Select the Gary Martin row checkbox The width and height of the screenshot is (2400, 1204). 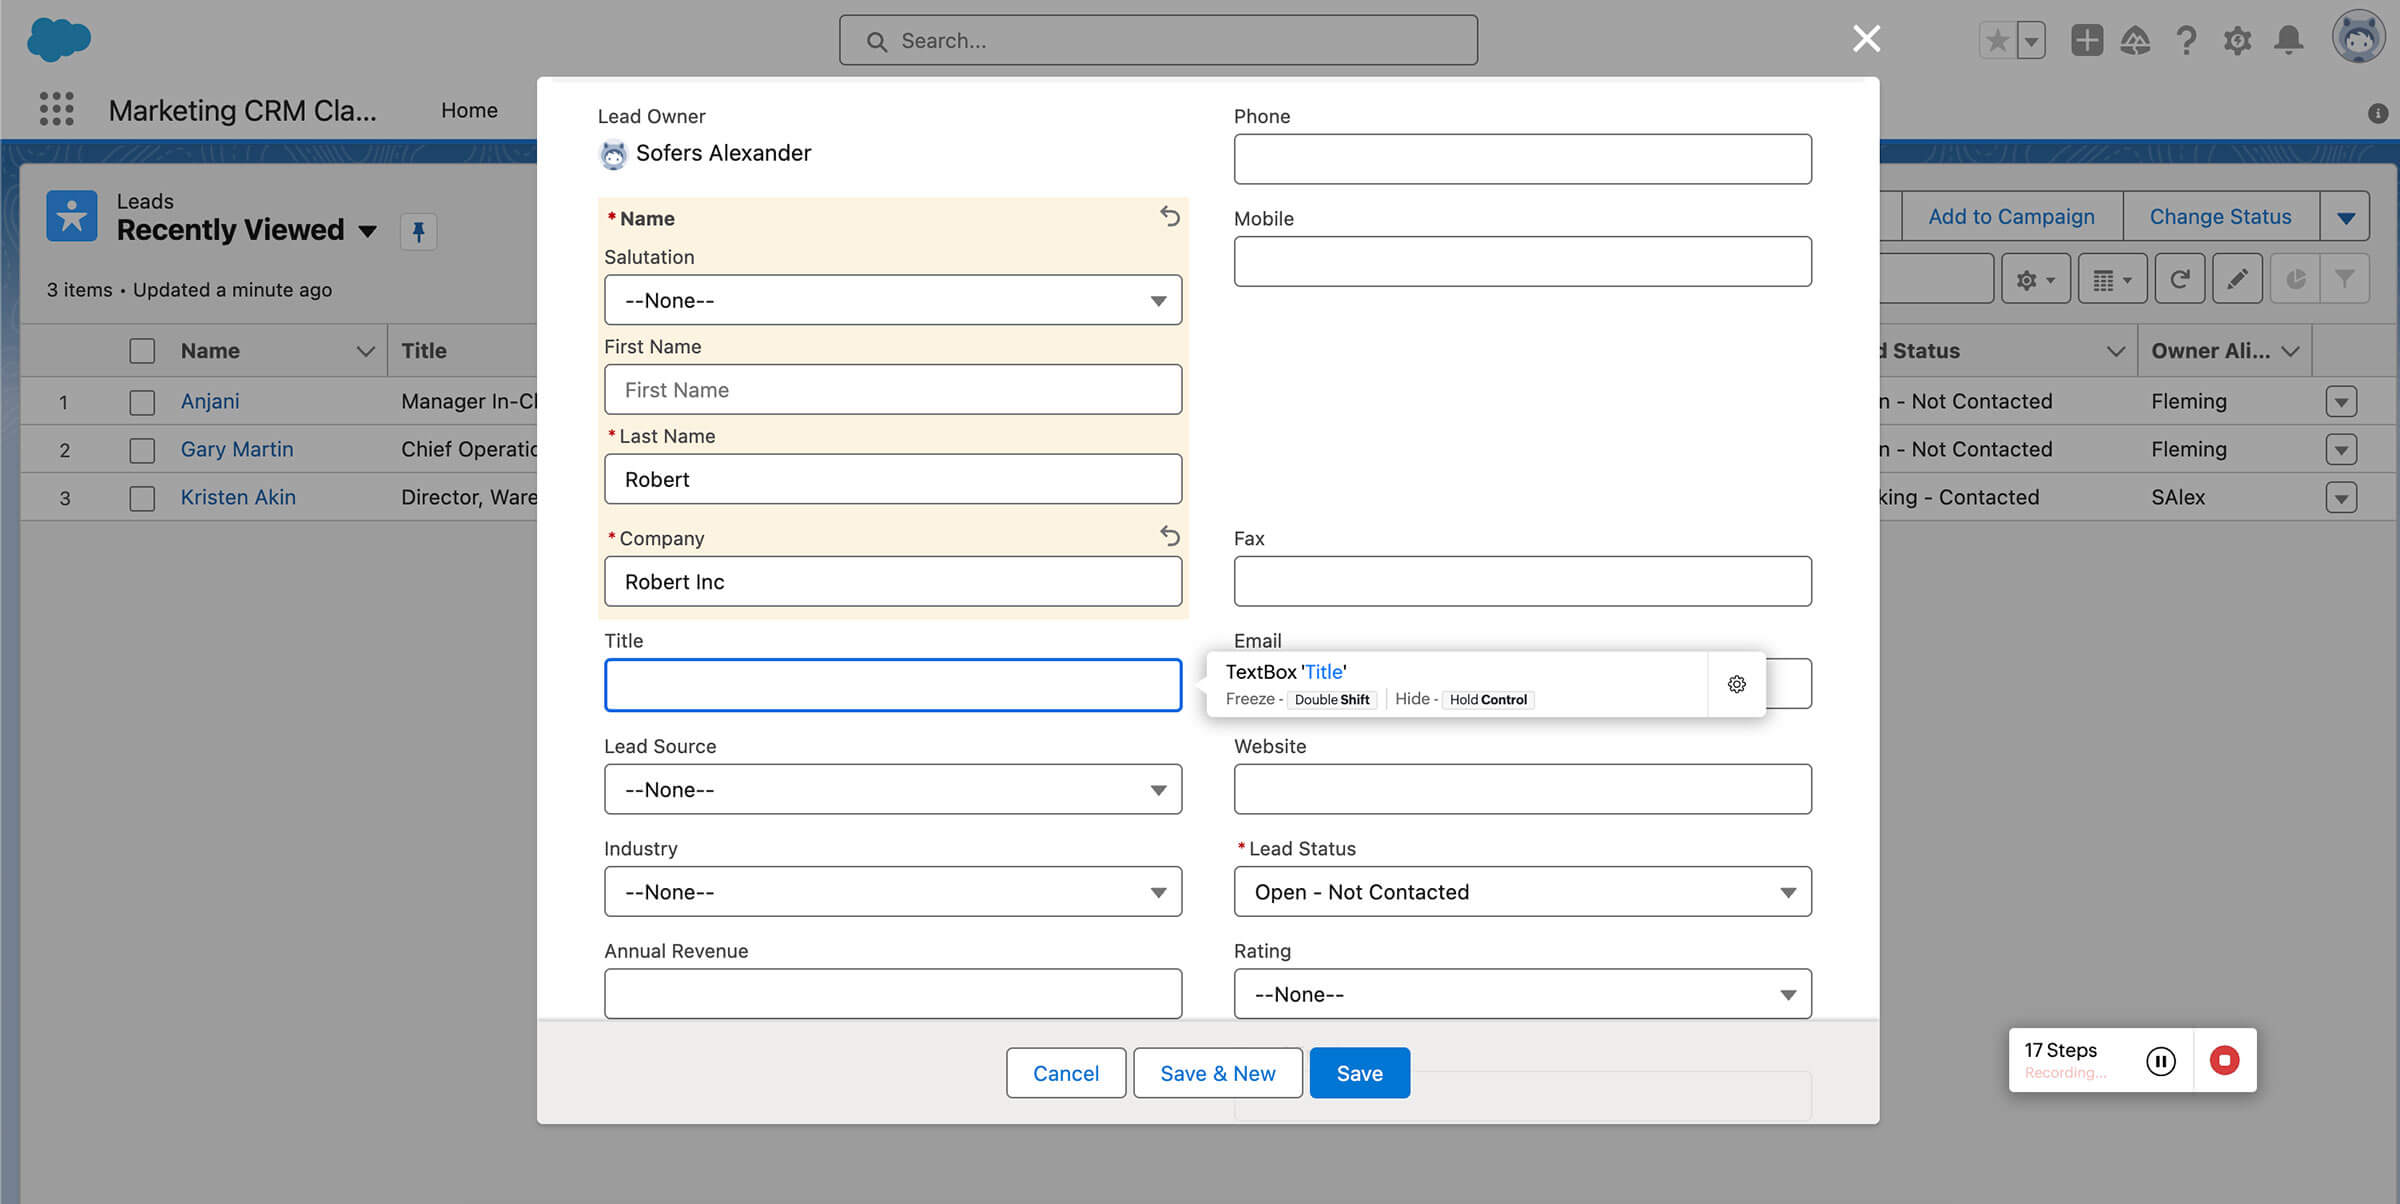tap(142, 450)
